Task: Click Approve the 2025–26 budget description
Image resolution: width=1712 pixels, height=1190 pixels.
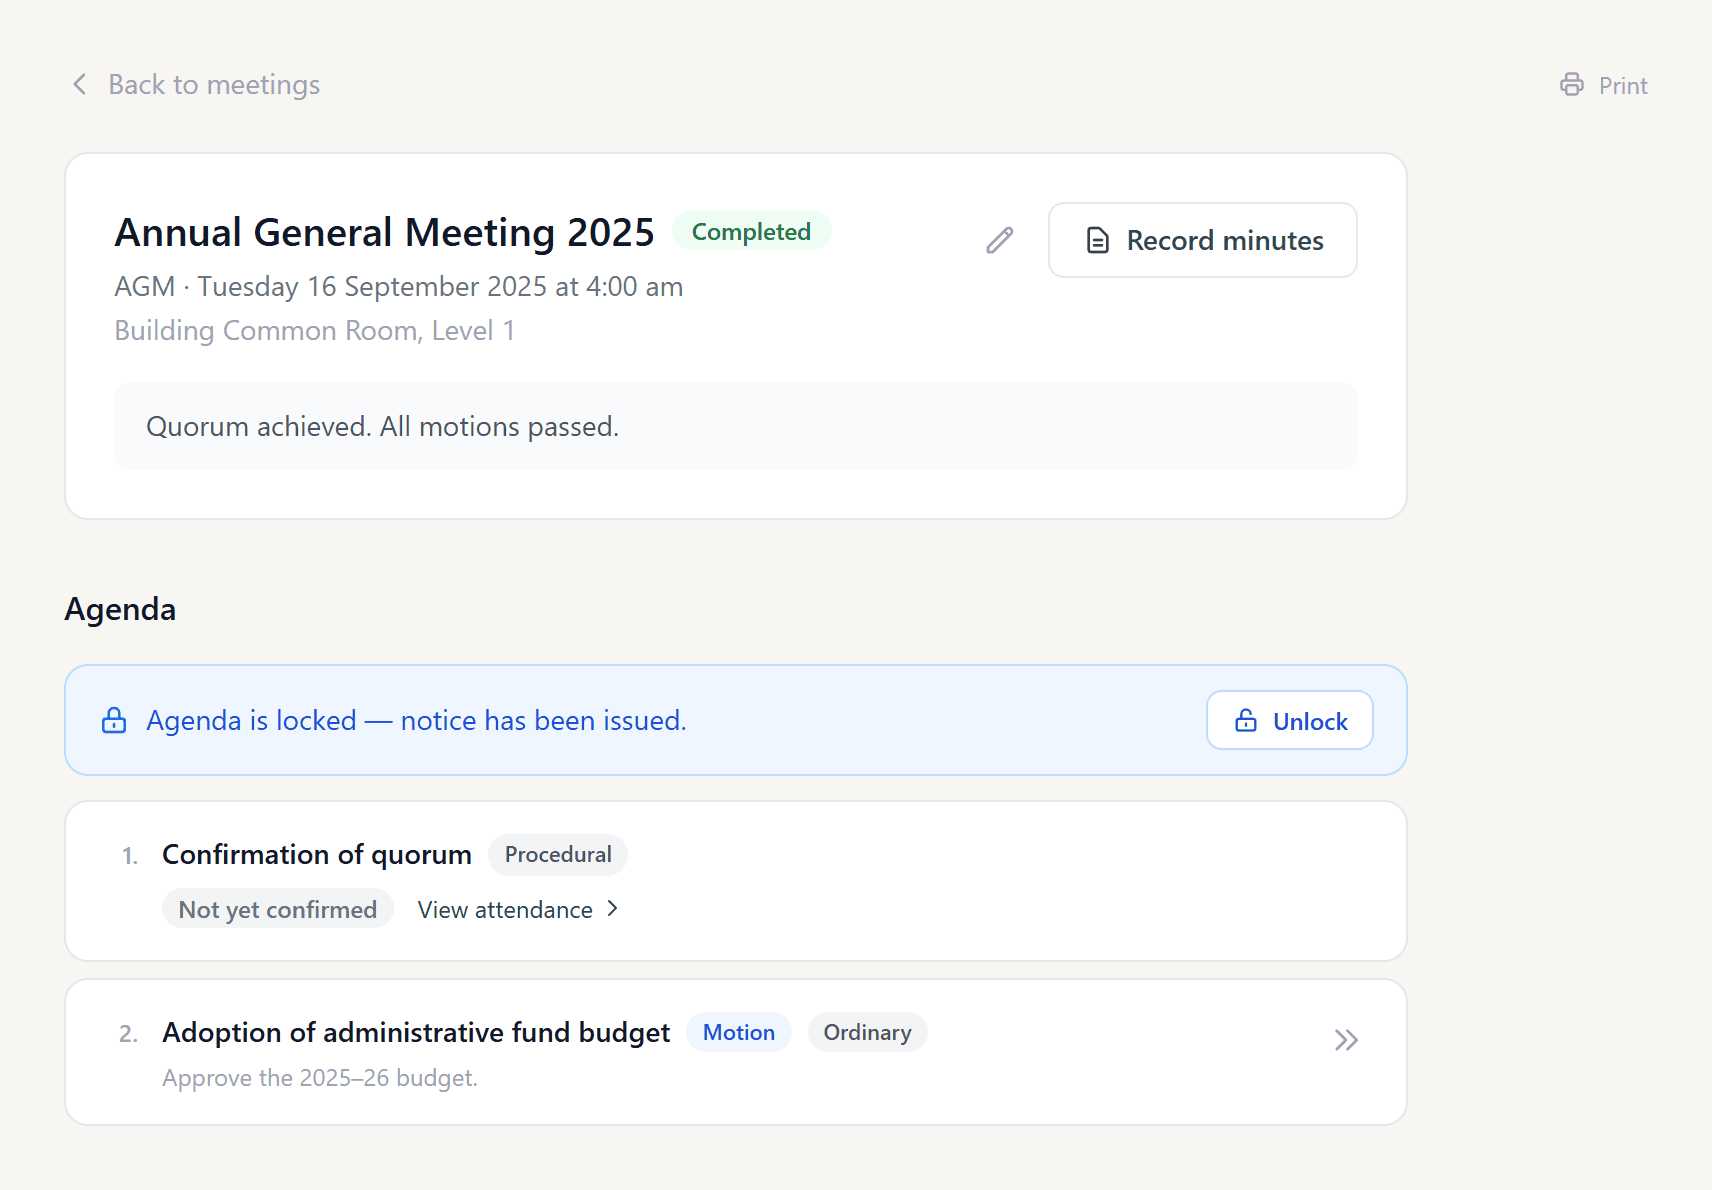Action: [x=320, y=1078]
